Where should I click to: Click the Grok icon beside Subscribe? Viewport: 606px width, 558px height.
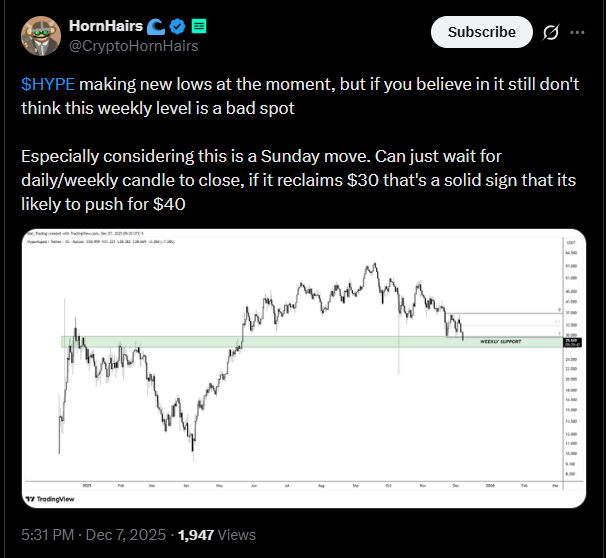(x=549, y=33)
